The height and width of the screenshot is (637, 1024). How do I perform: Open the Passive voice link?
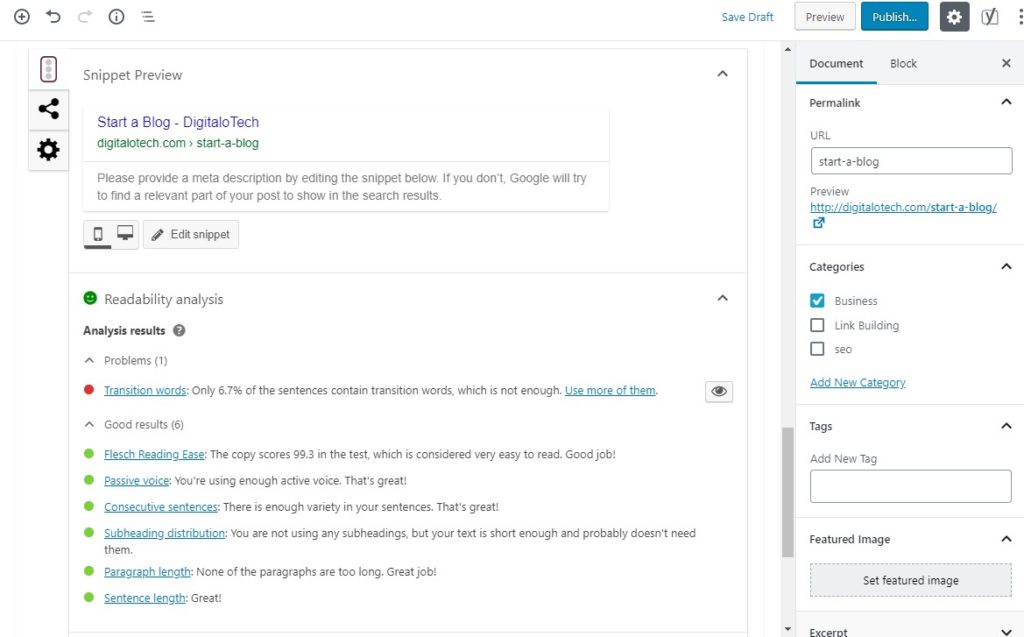pos(136,480)
